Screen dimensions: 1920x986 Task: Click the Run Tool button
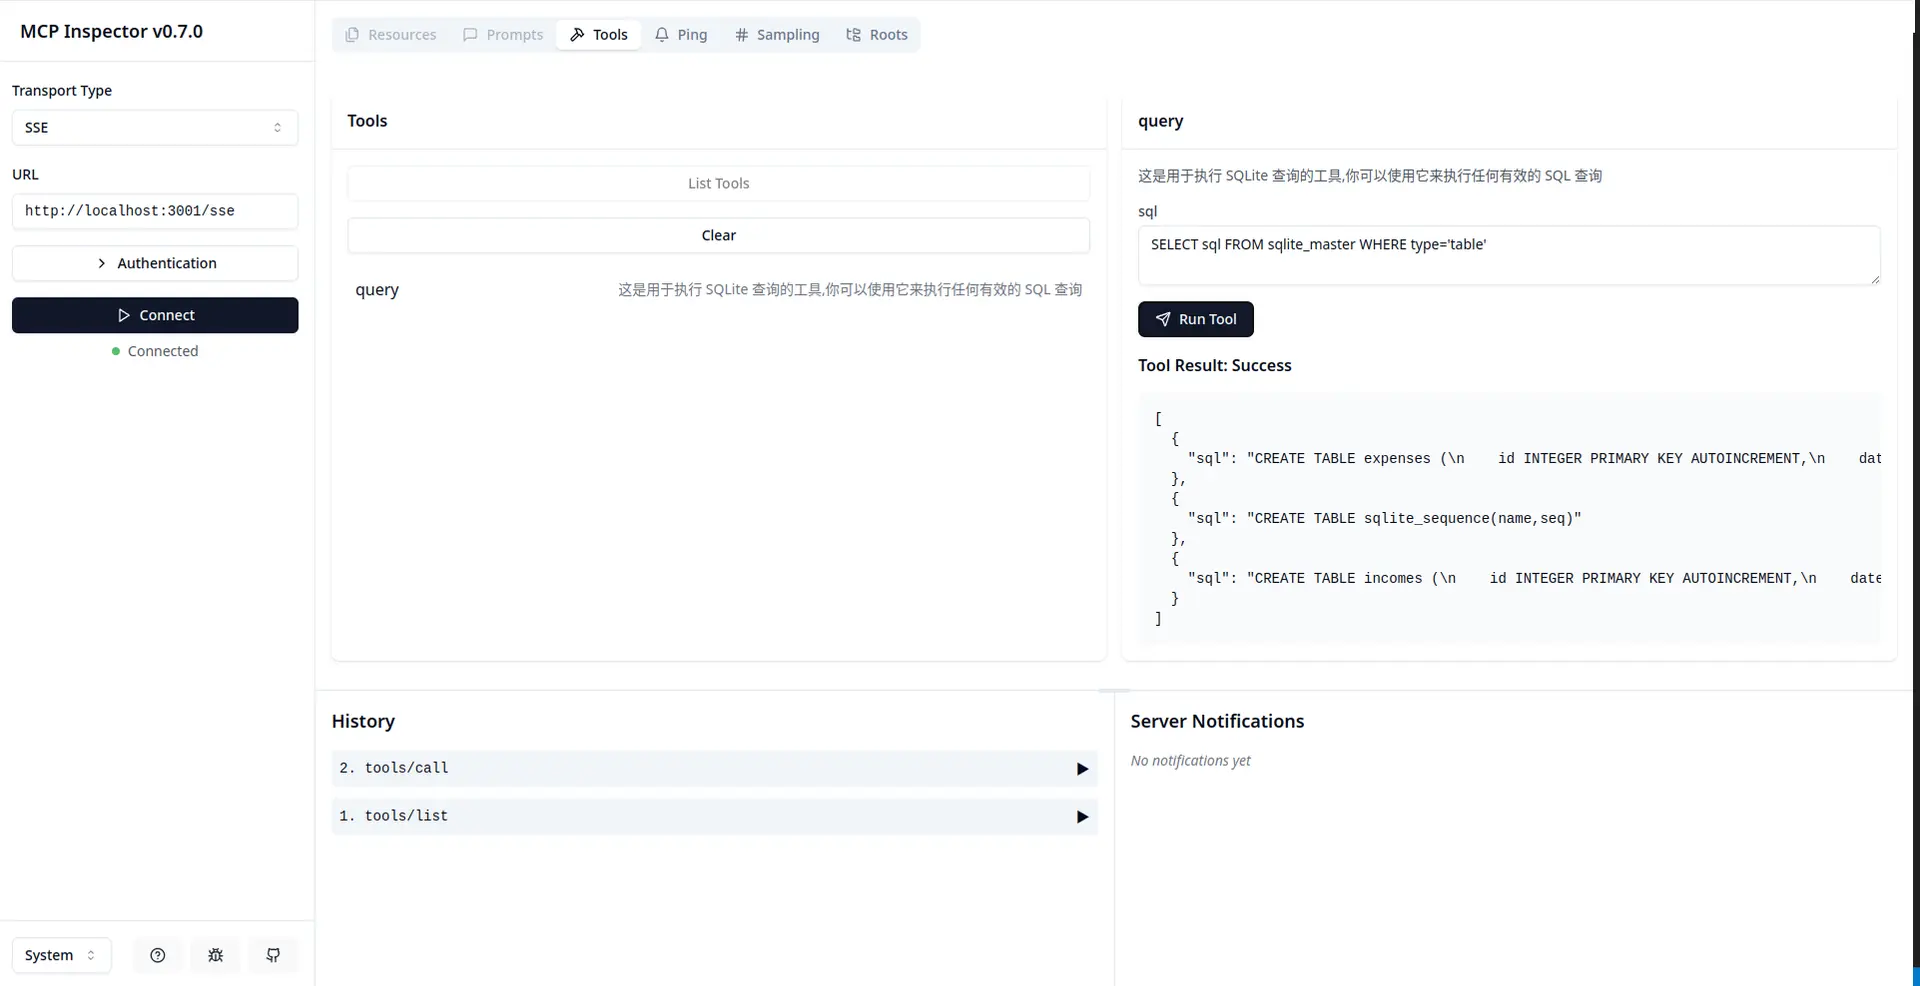click(1196, 319)
